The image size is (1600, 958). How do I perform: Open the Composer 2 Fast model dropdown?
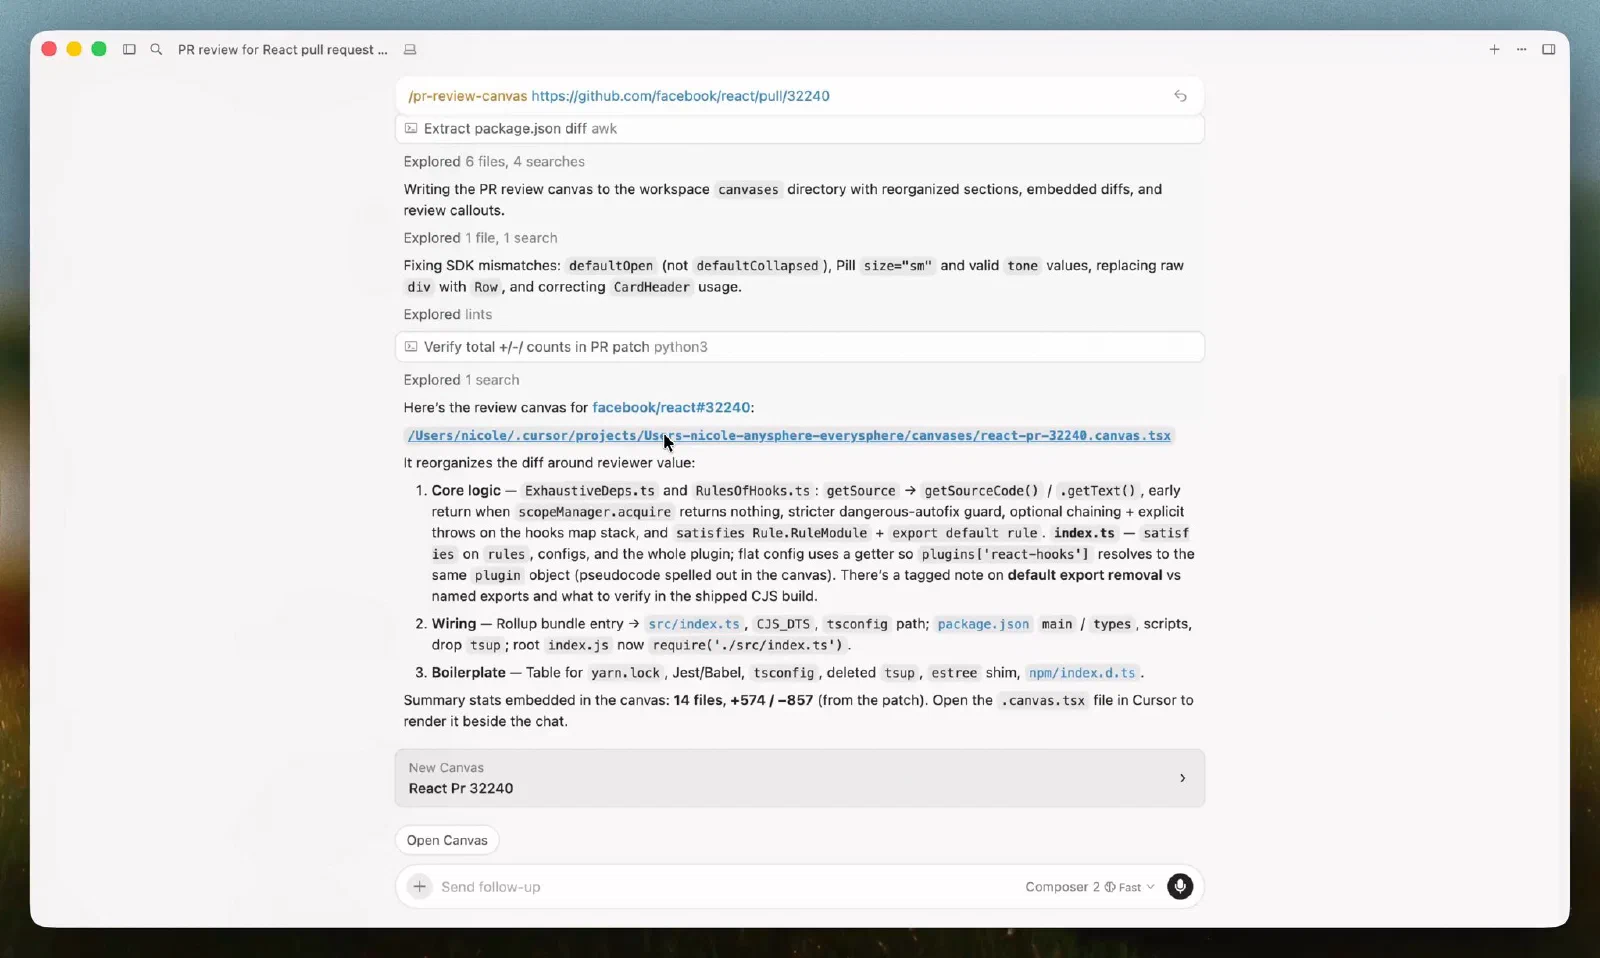pyautogui.click(x=1089, y=887)
